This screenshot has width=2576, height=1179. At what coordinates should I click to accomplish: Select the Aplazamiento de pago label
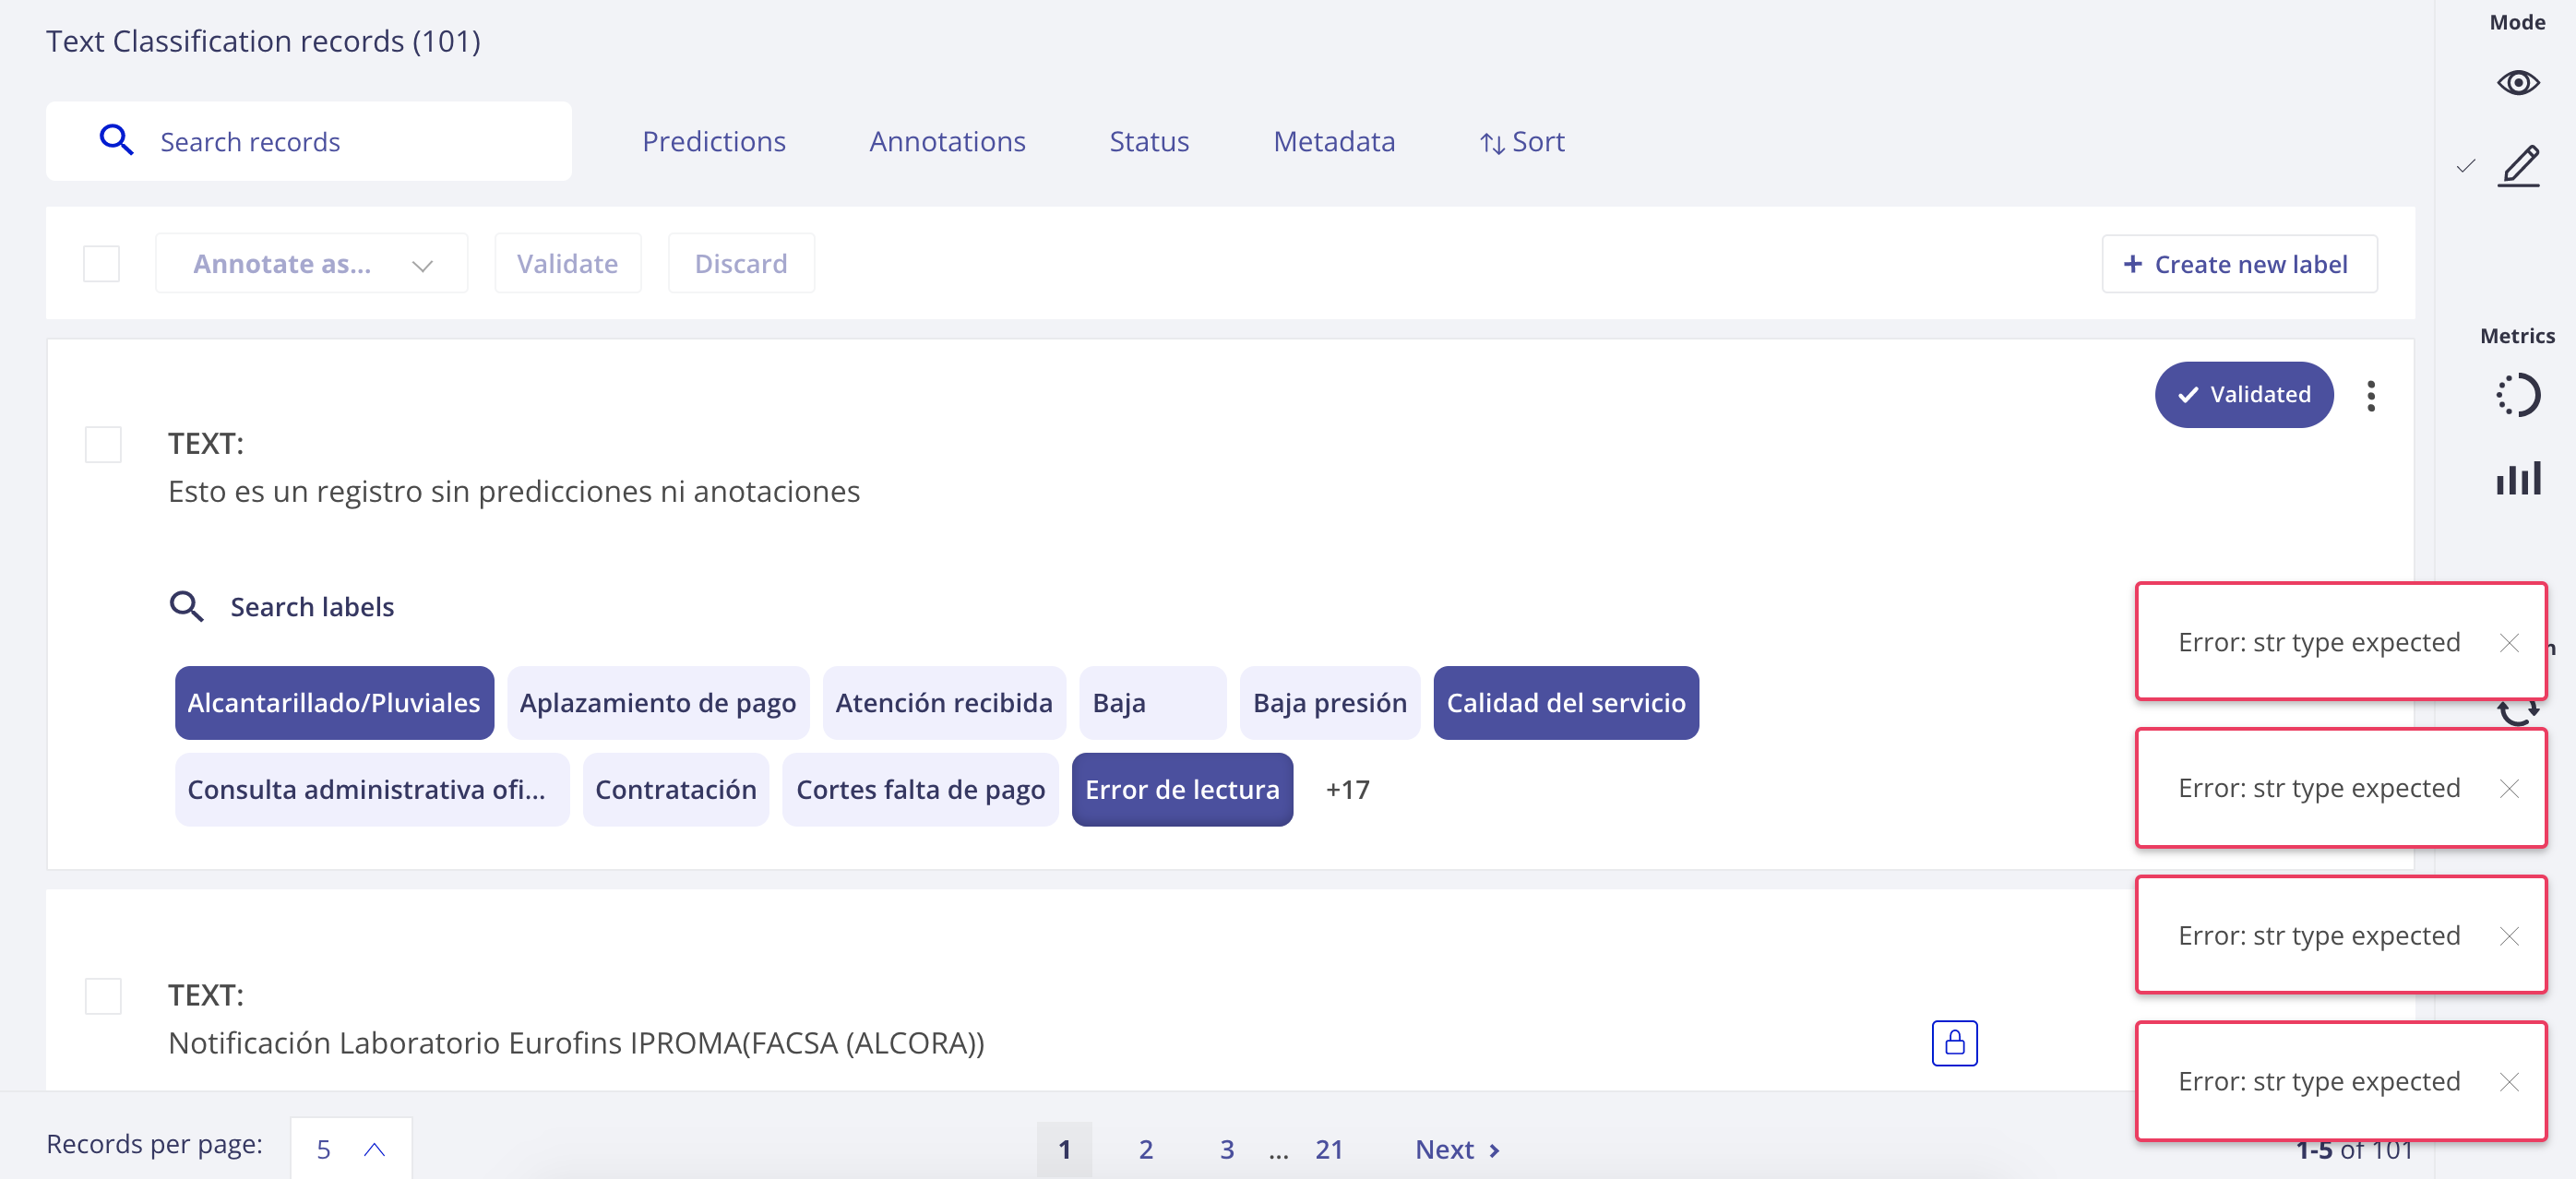tap(658, 703)
